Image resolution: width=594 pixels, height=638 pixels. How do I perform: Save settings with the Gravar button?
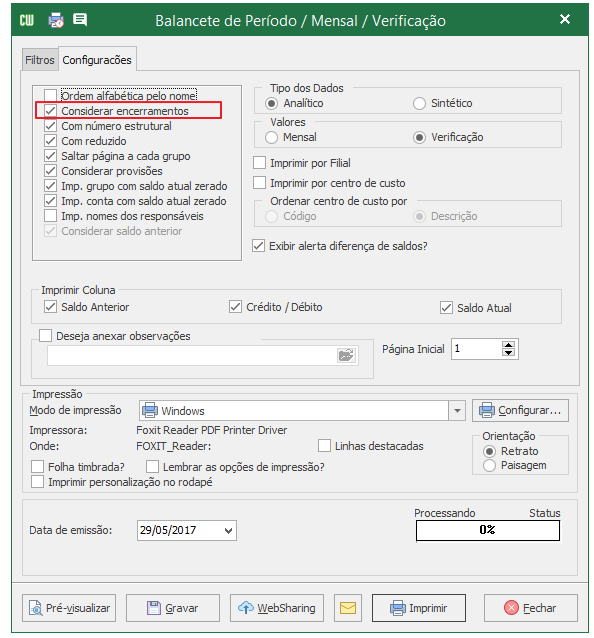(x=173, y=608)
